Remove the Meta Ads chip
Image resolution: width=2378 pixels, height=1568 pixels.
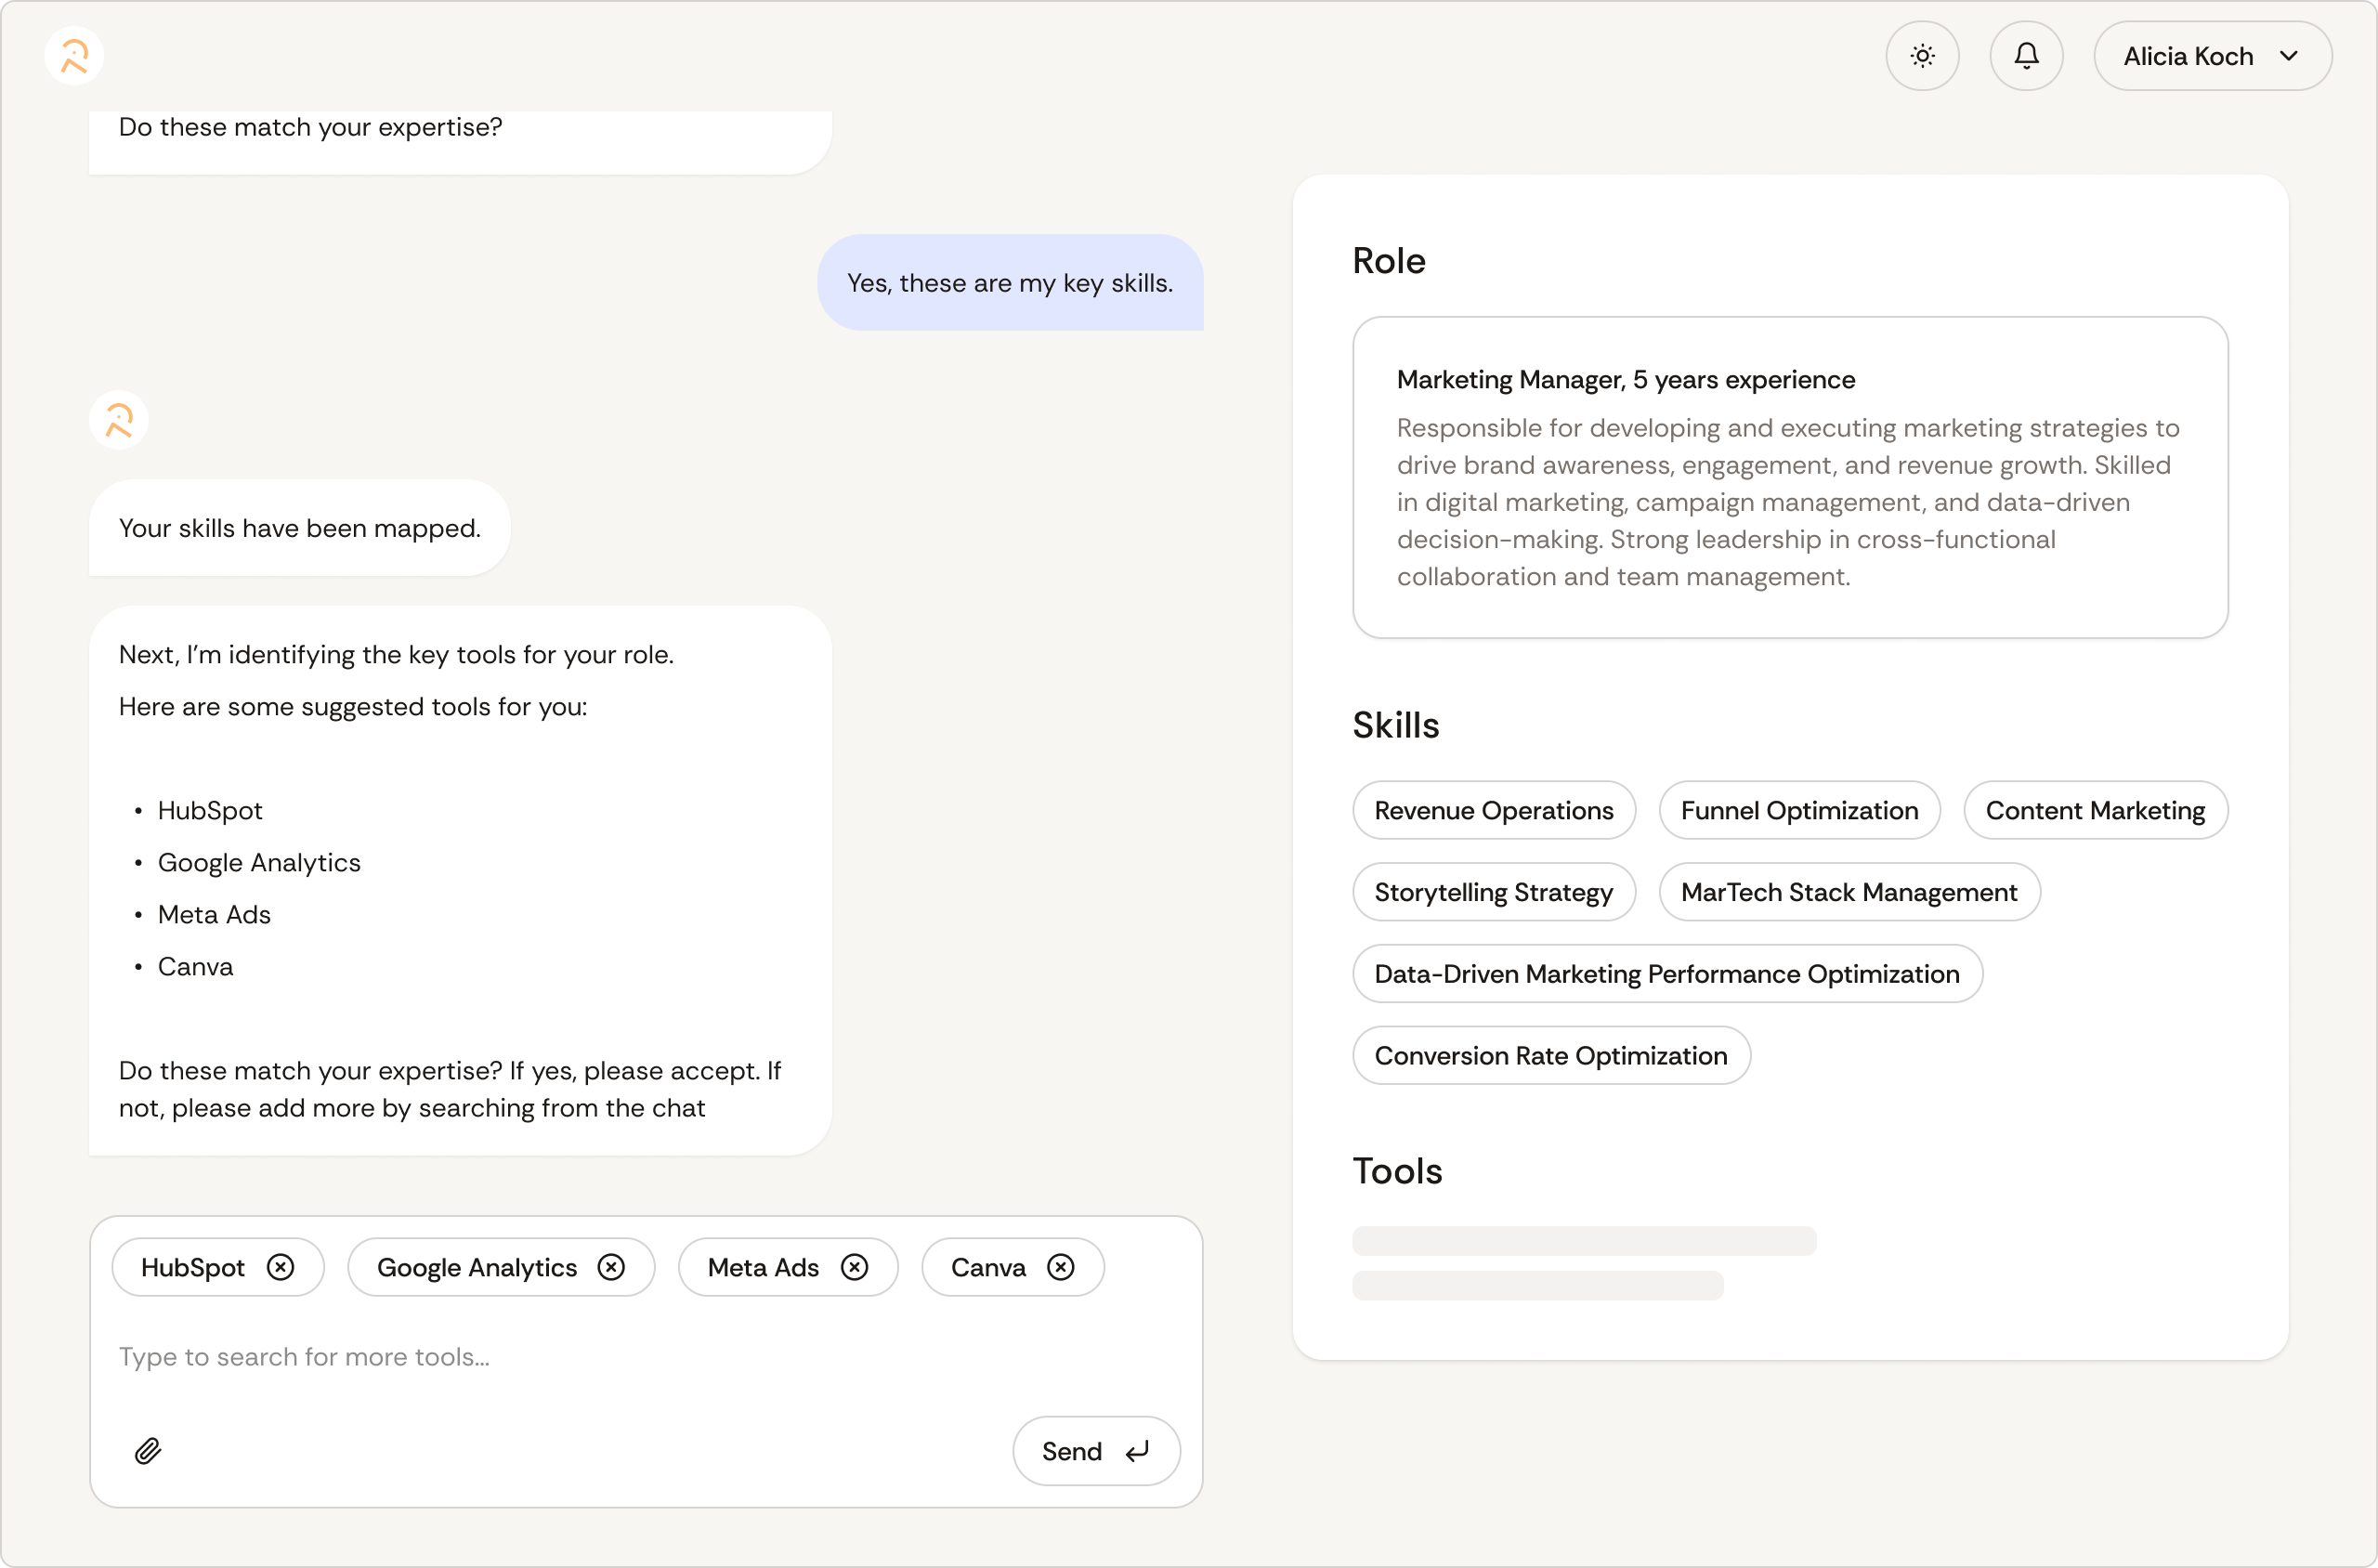coord(854,1267)
